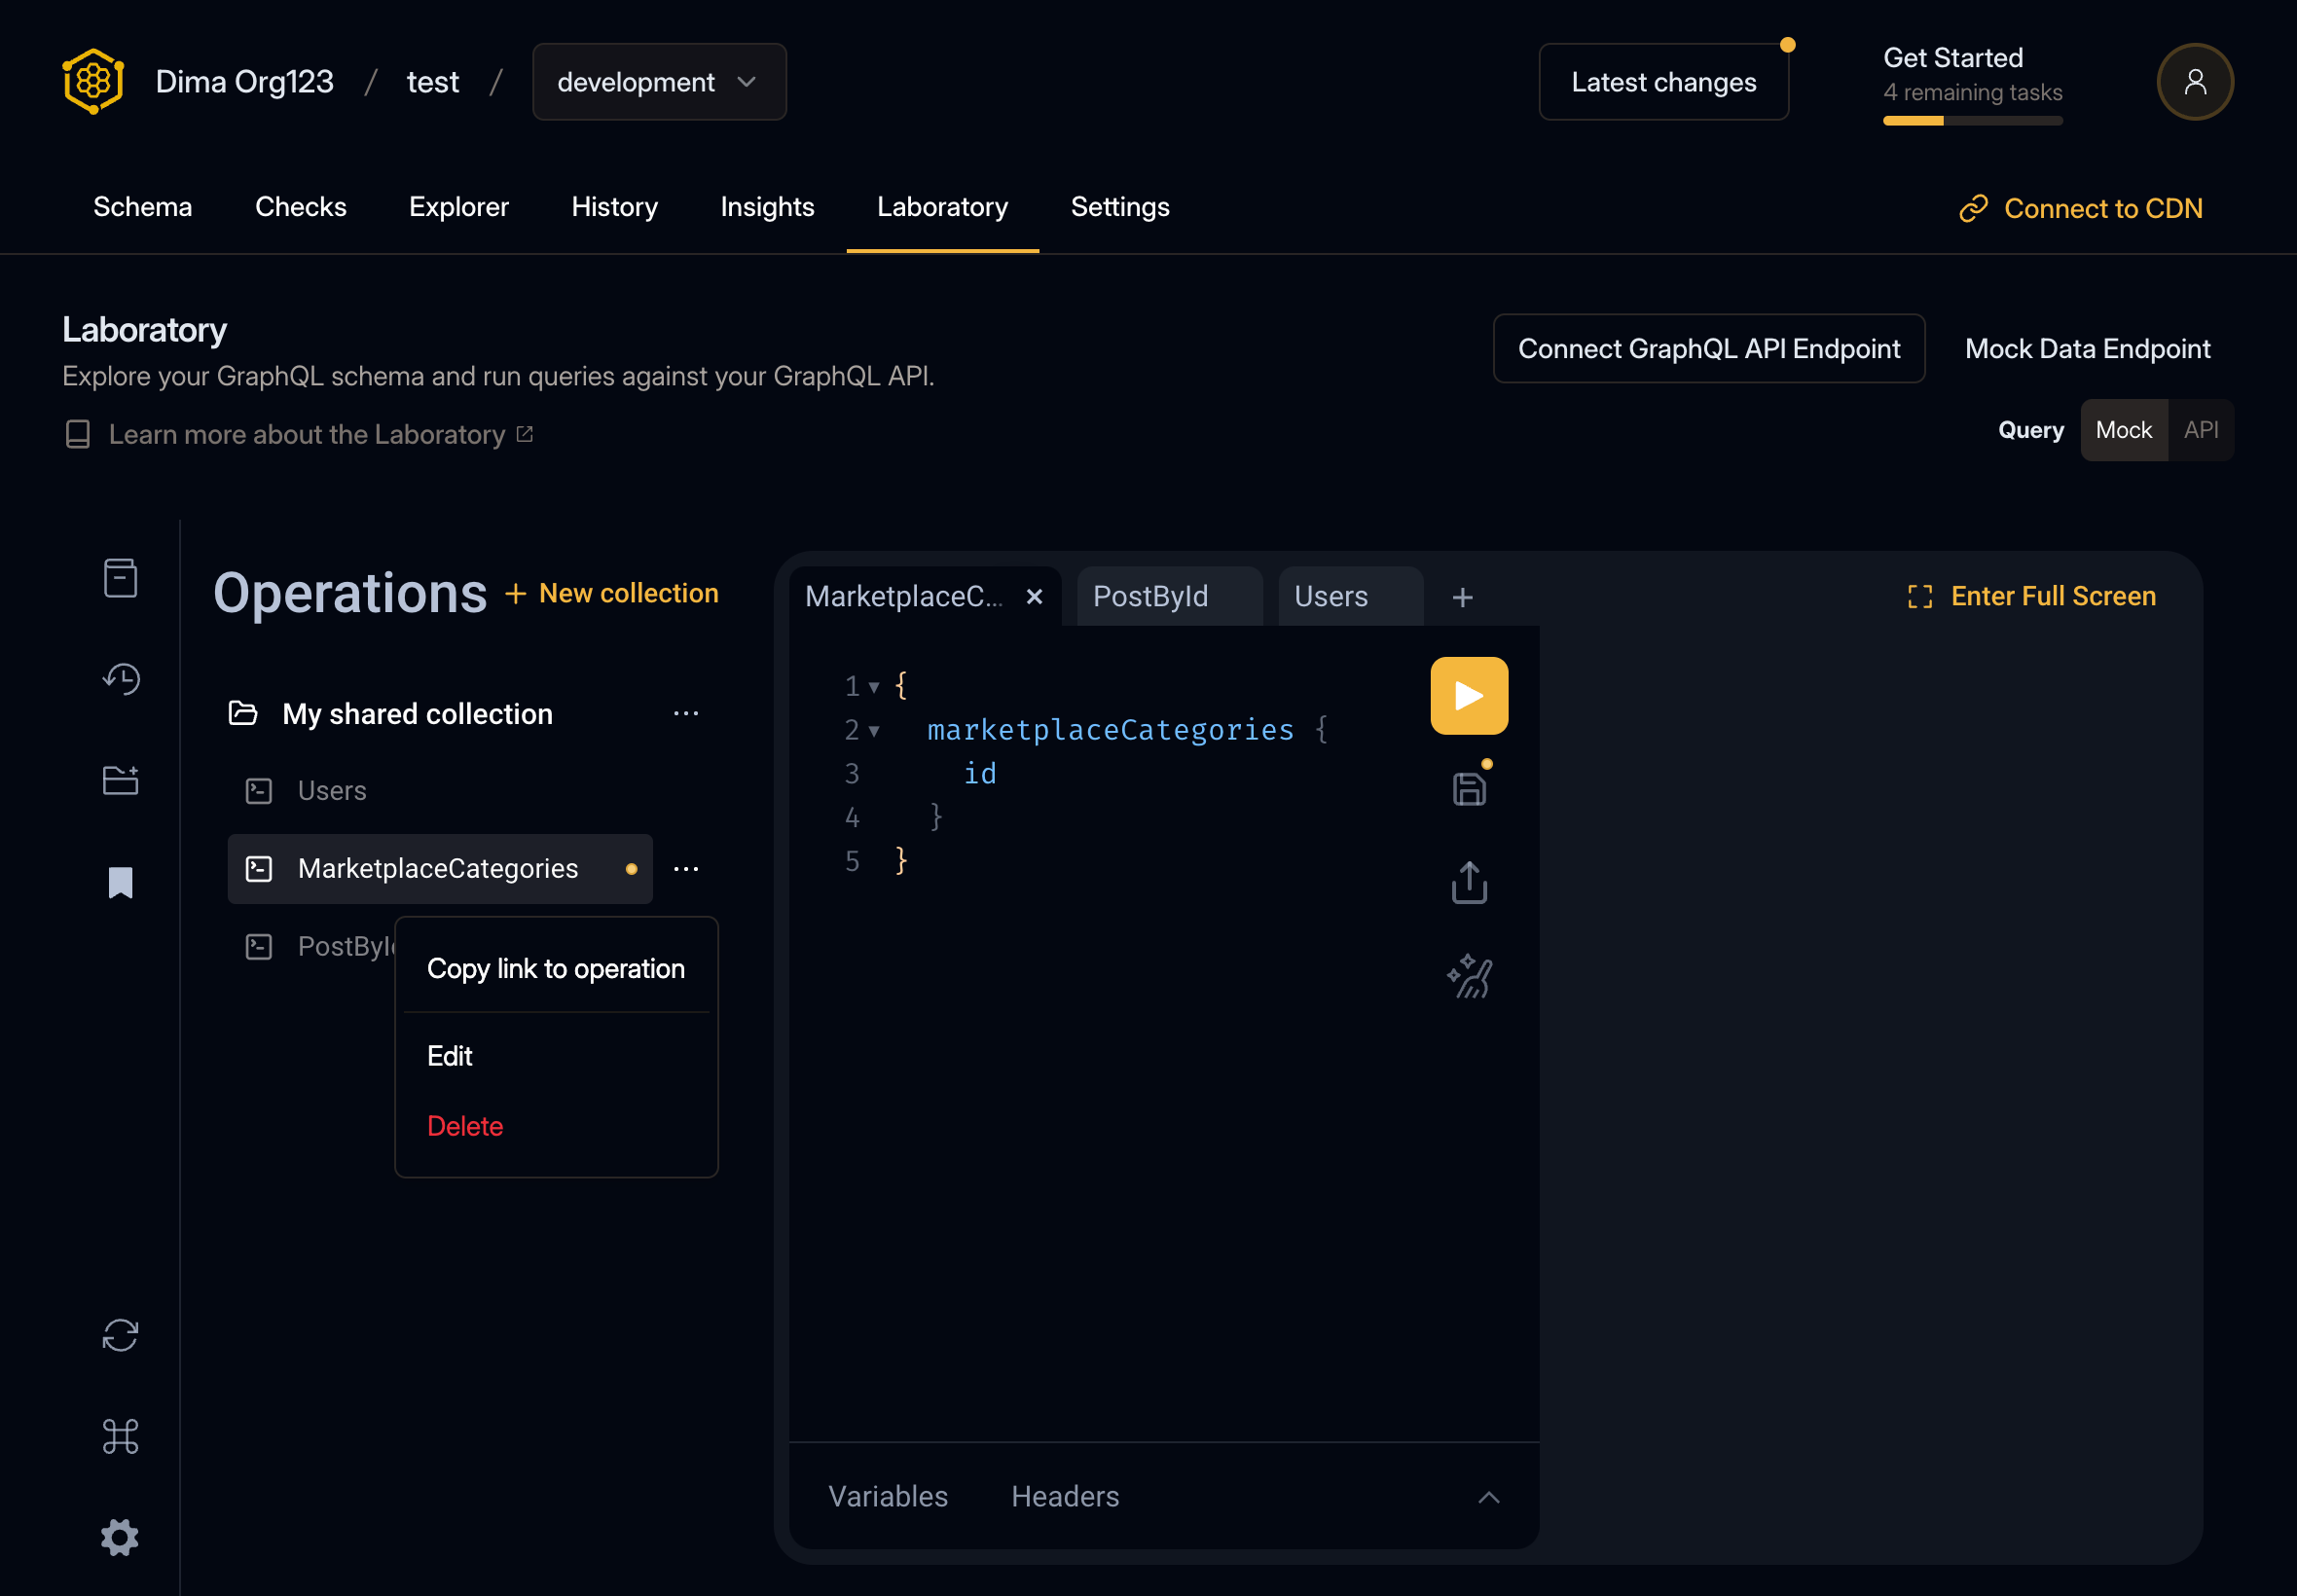Open the My shared collection options menu
Screen dimensions: 2297x1596
[686, 713]
